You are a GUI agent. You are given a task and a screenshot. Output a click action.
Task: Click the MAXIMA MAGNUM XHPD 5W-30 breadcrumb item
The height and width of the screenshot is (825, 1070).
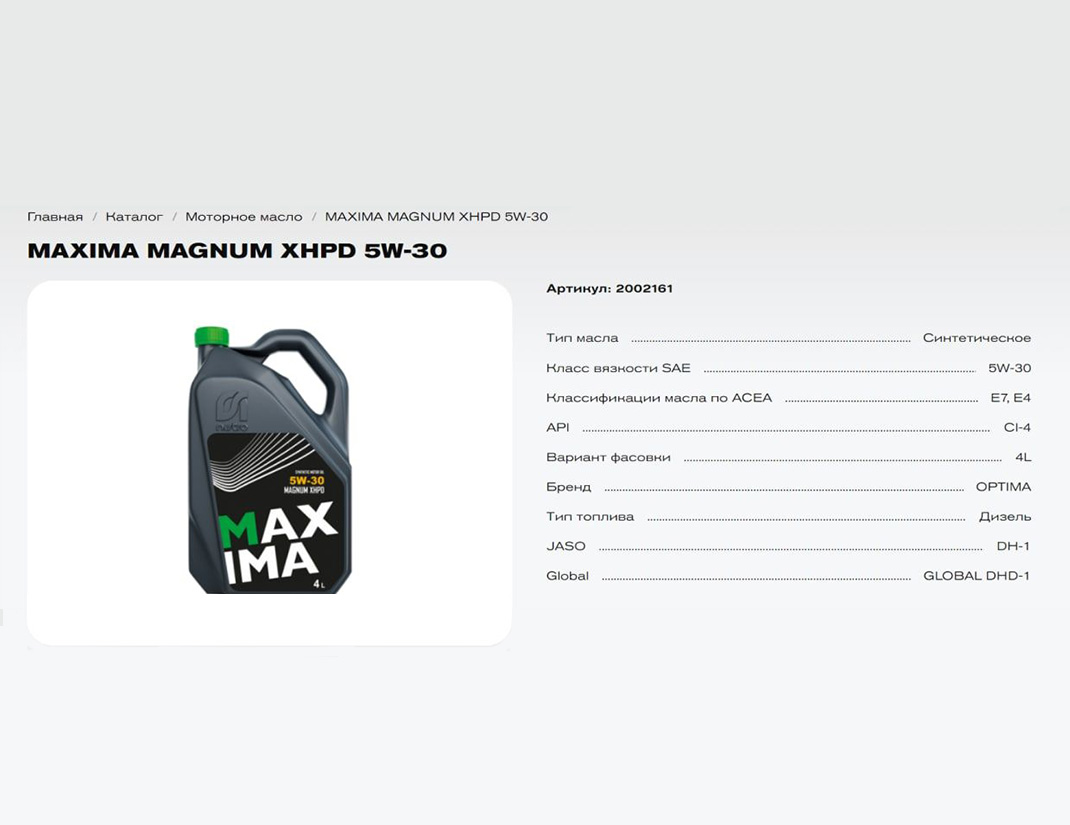(x=436, y=217)
